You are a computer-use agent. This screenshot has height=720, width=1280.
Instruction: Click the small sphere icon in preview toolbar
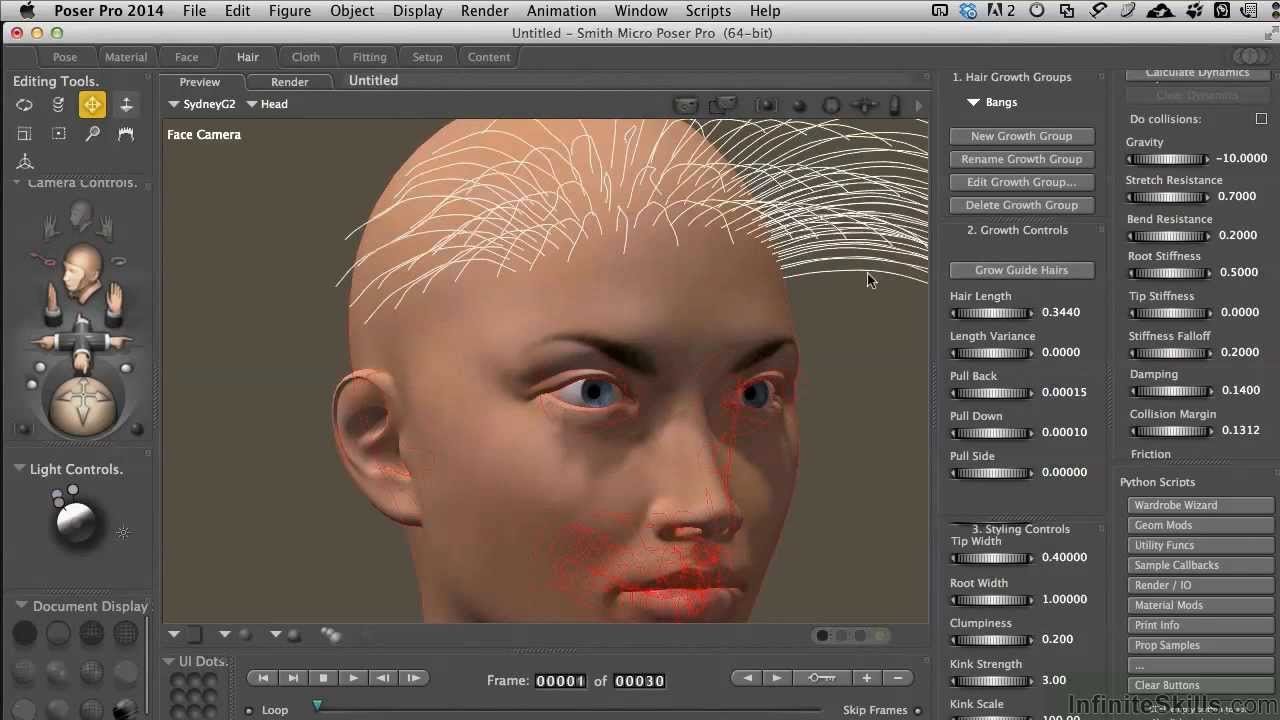click(x=799, y=106)
